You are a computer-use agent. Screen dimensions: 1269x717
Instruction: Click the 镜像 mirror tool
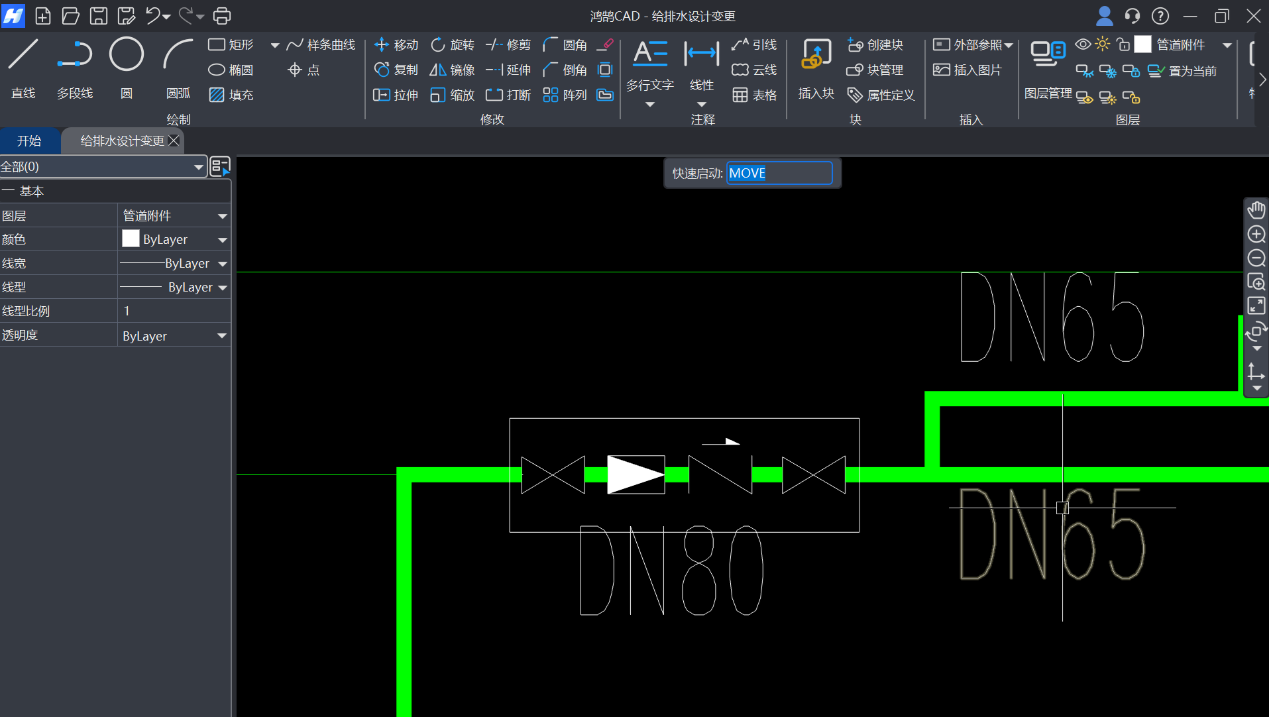click(452, 70)
